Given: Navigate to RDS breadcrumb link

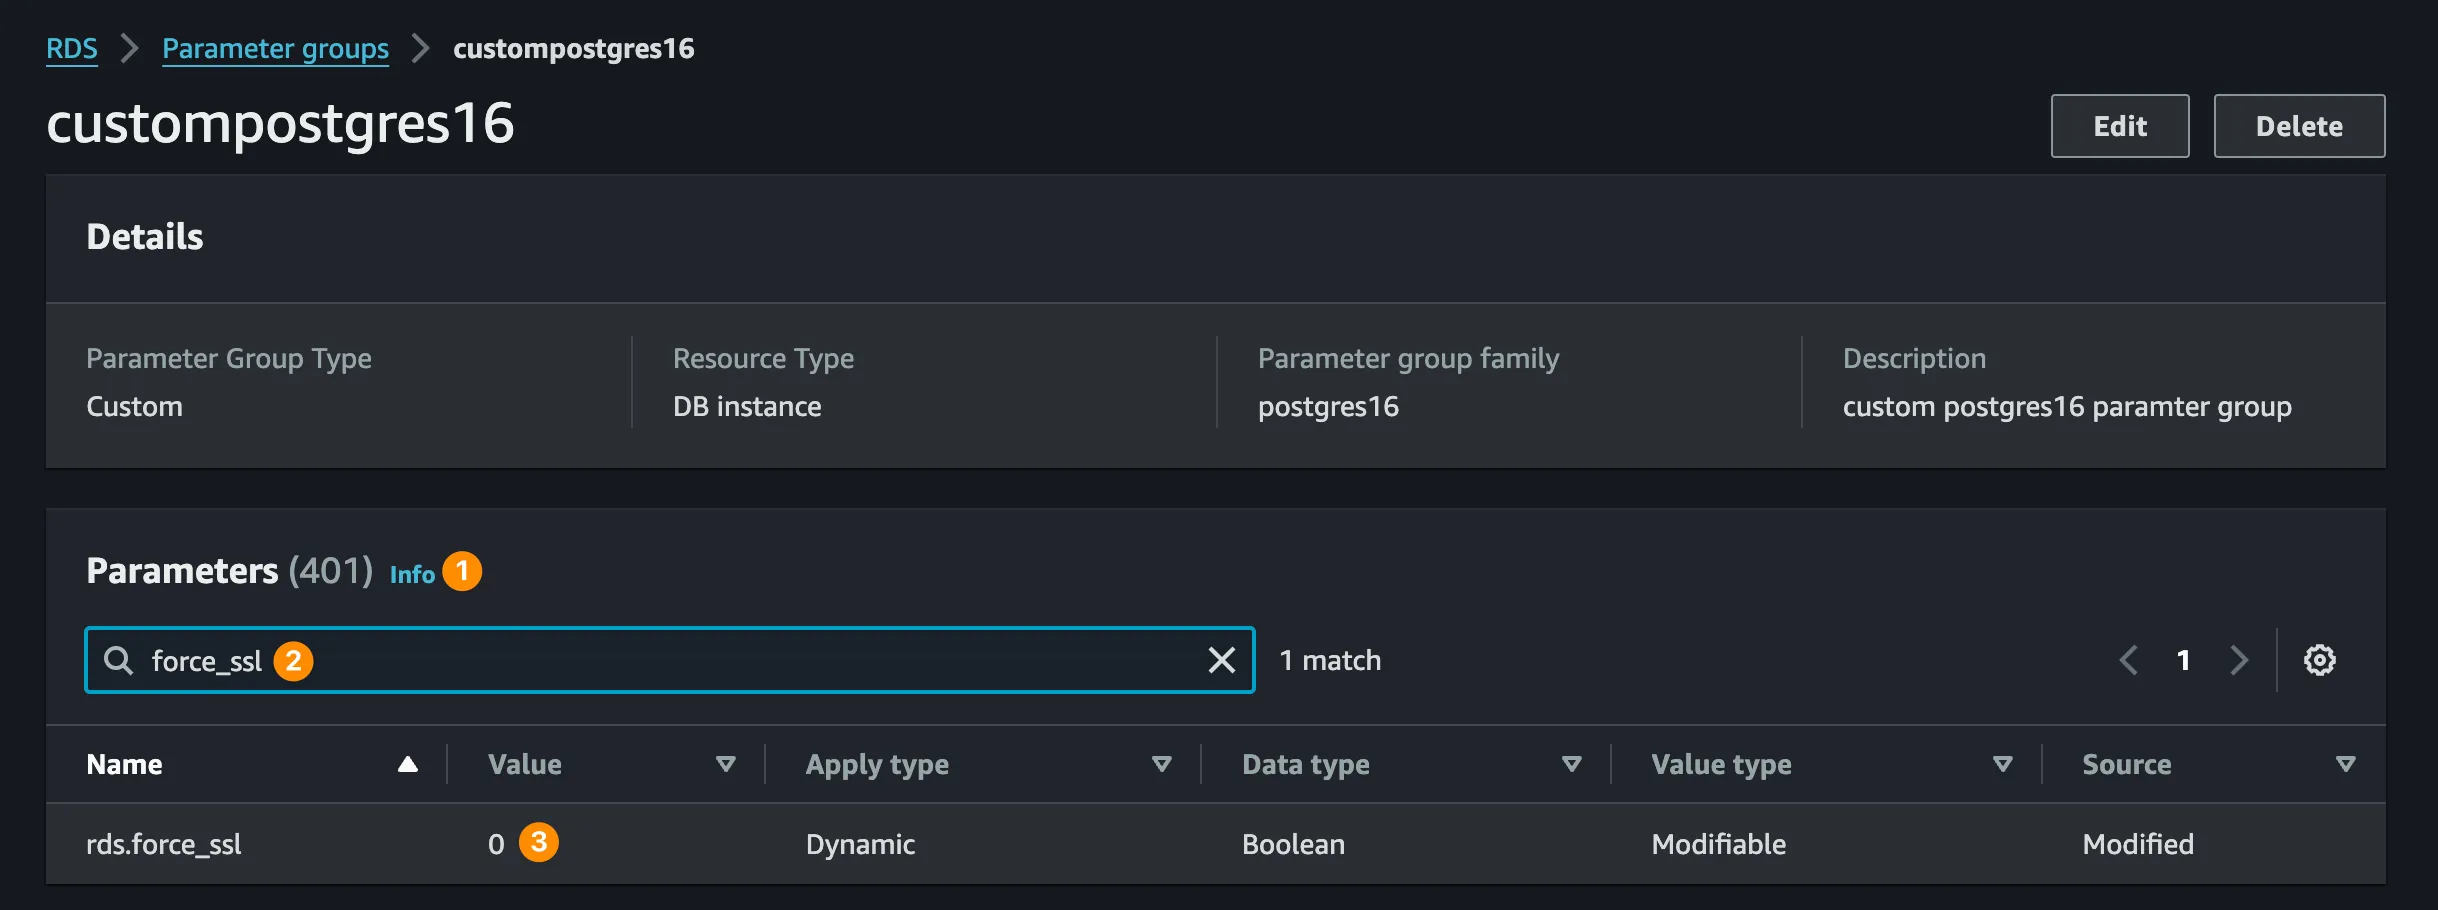Looking at the screenshot, I should pos(72,48).
